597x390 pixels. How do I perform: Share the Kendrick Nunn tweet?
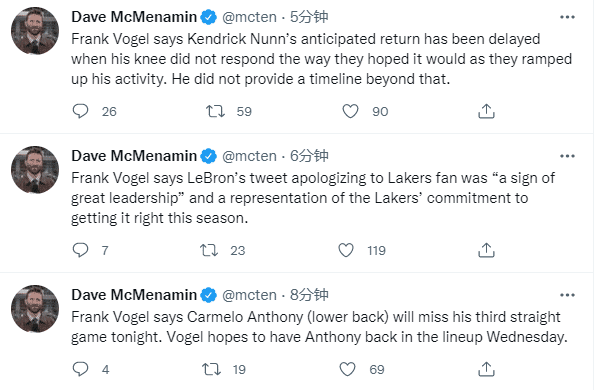point(486,111)
